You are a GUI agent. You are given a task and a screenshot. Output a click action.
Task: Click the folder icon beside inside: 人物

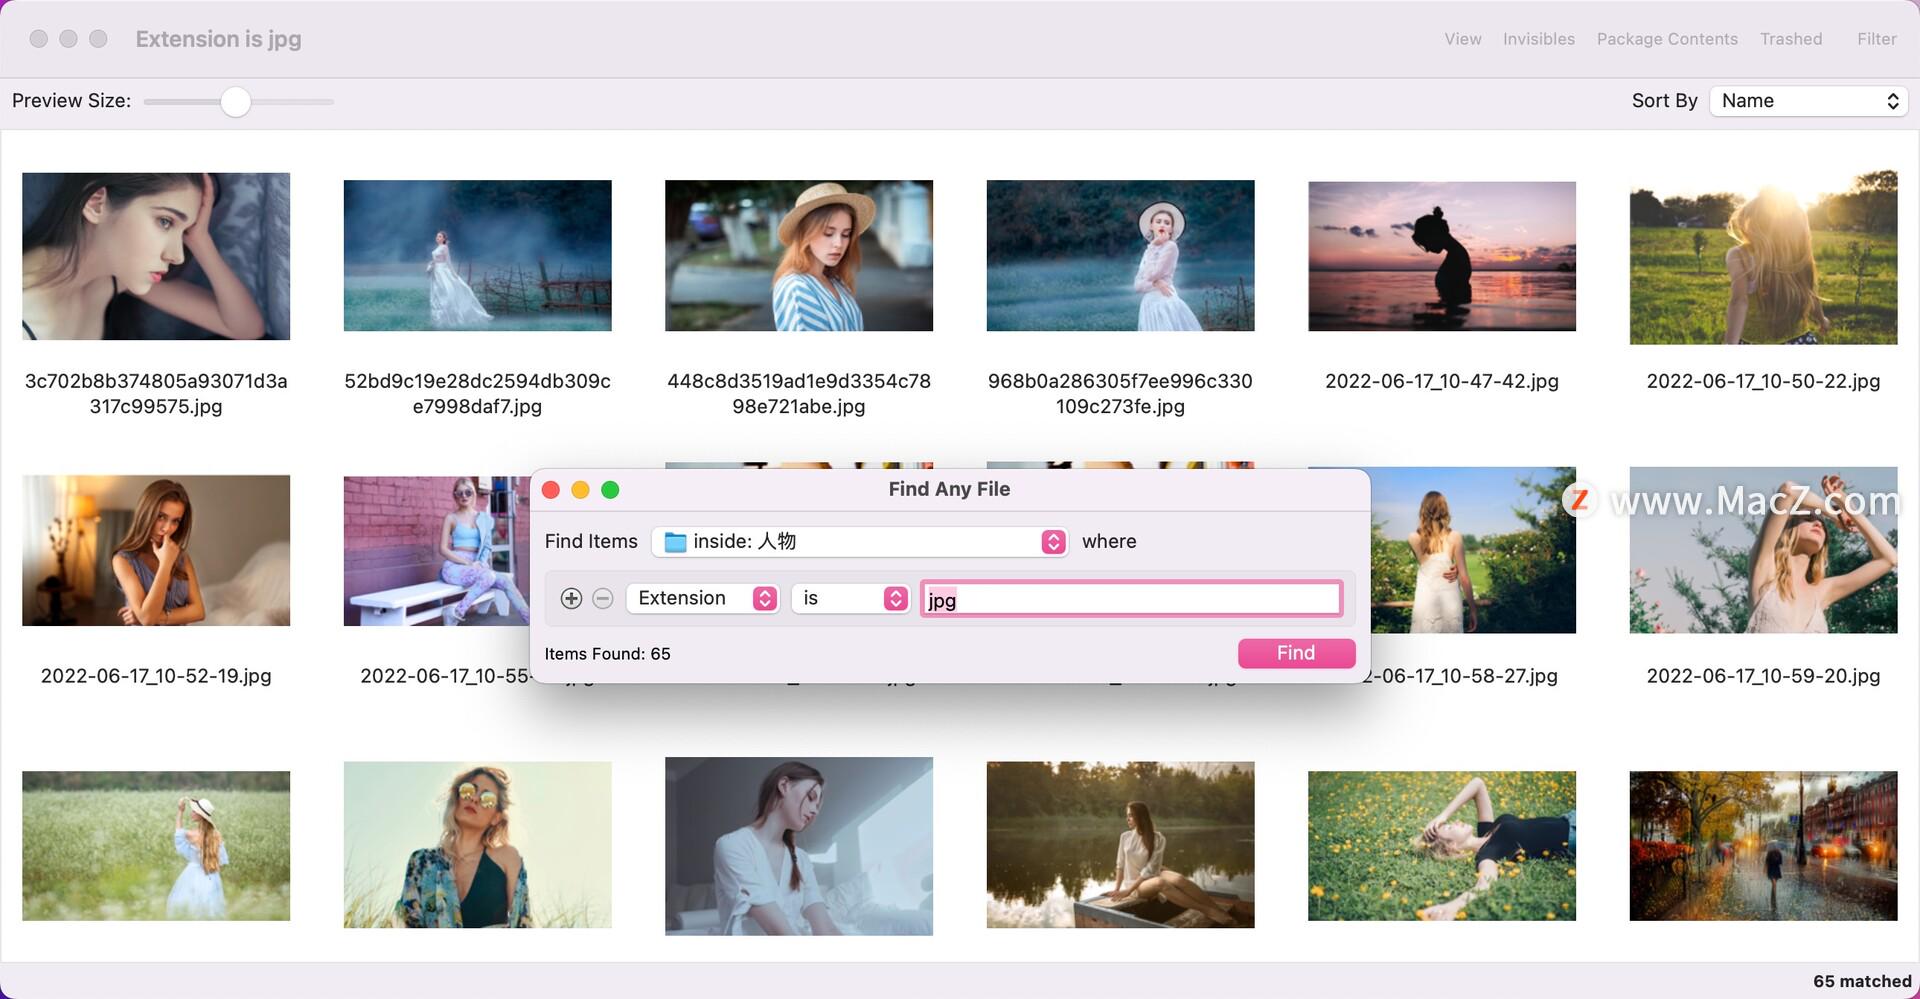coord(675,542)
